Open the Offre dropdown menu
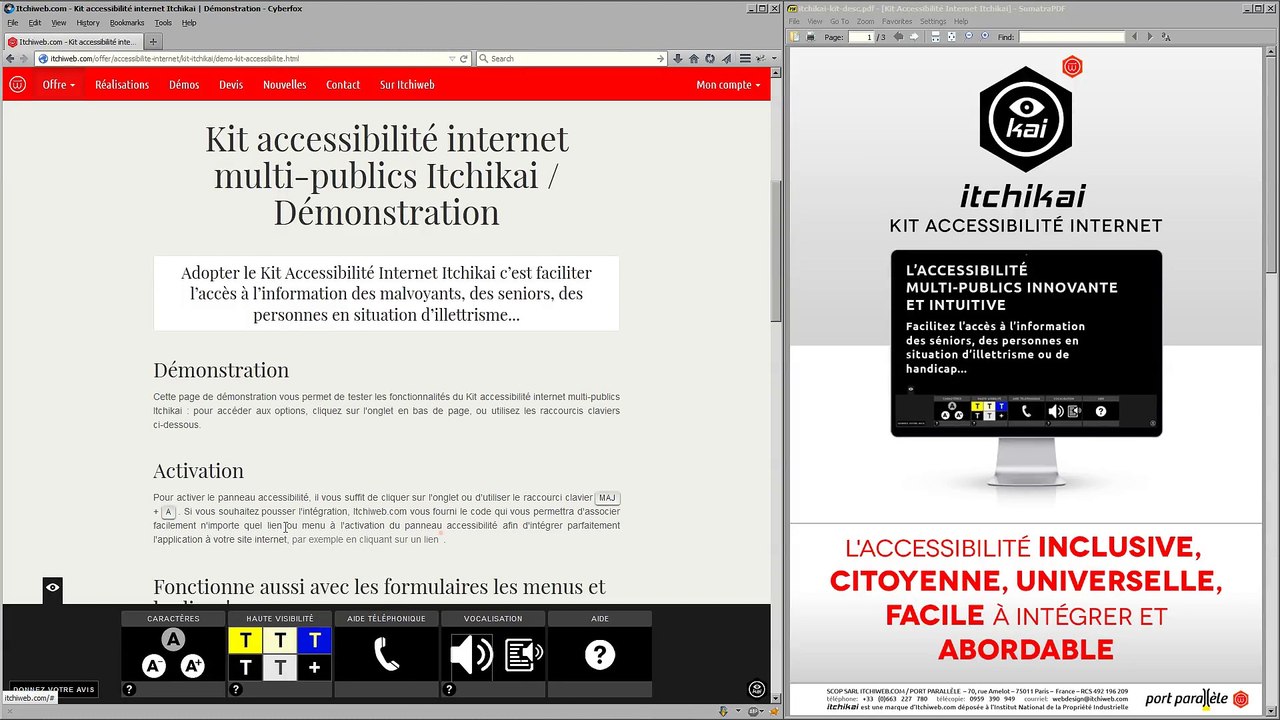Viewport: 1280px width, 720px height. (59, 85)
